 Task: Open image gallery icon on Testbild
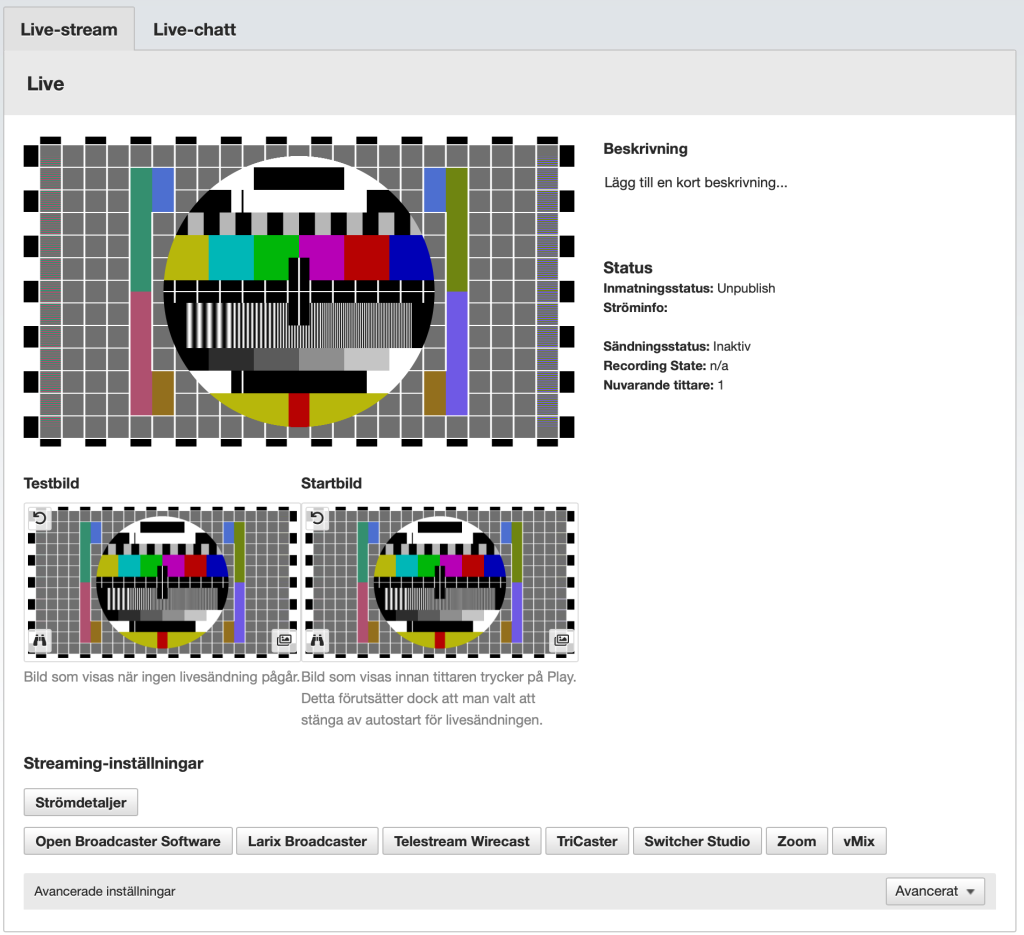(284, 640)
